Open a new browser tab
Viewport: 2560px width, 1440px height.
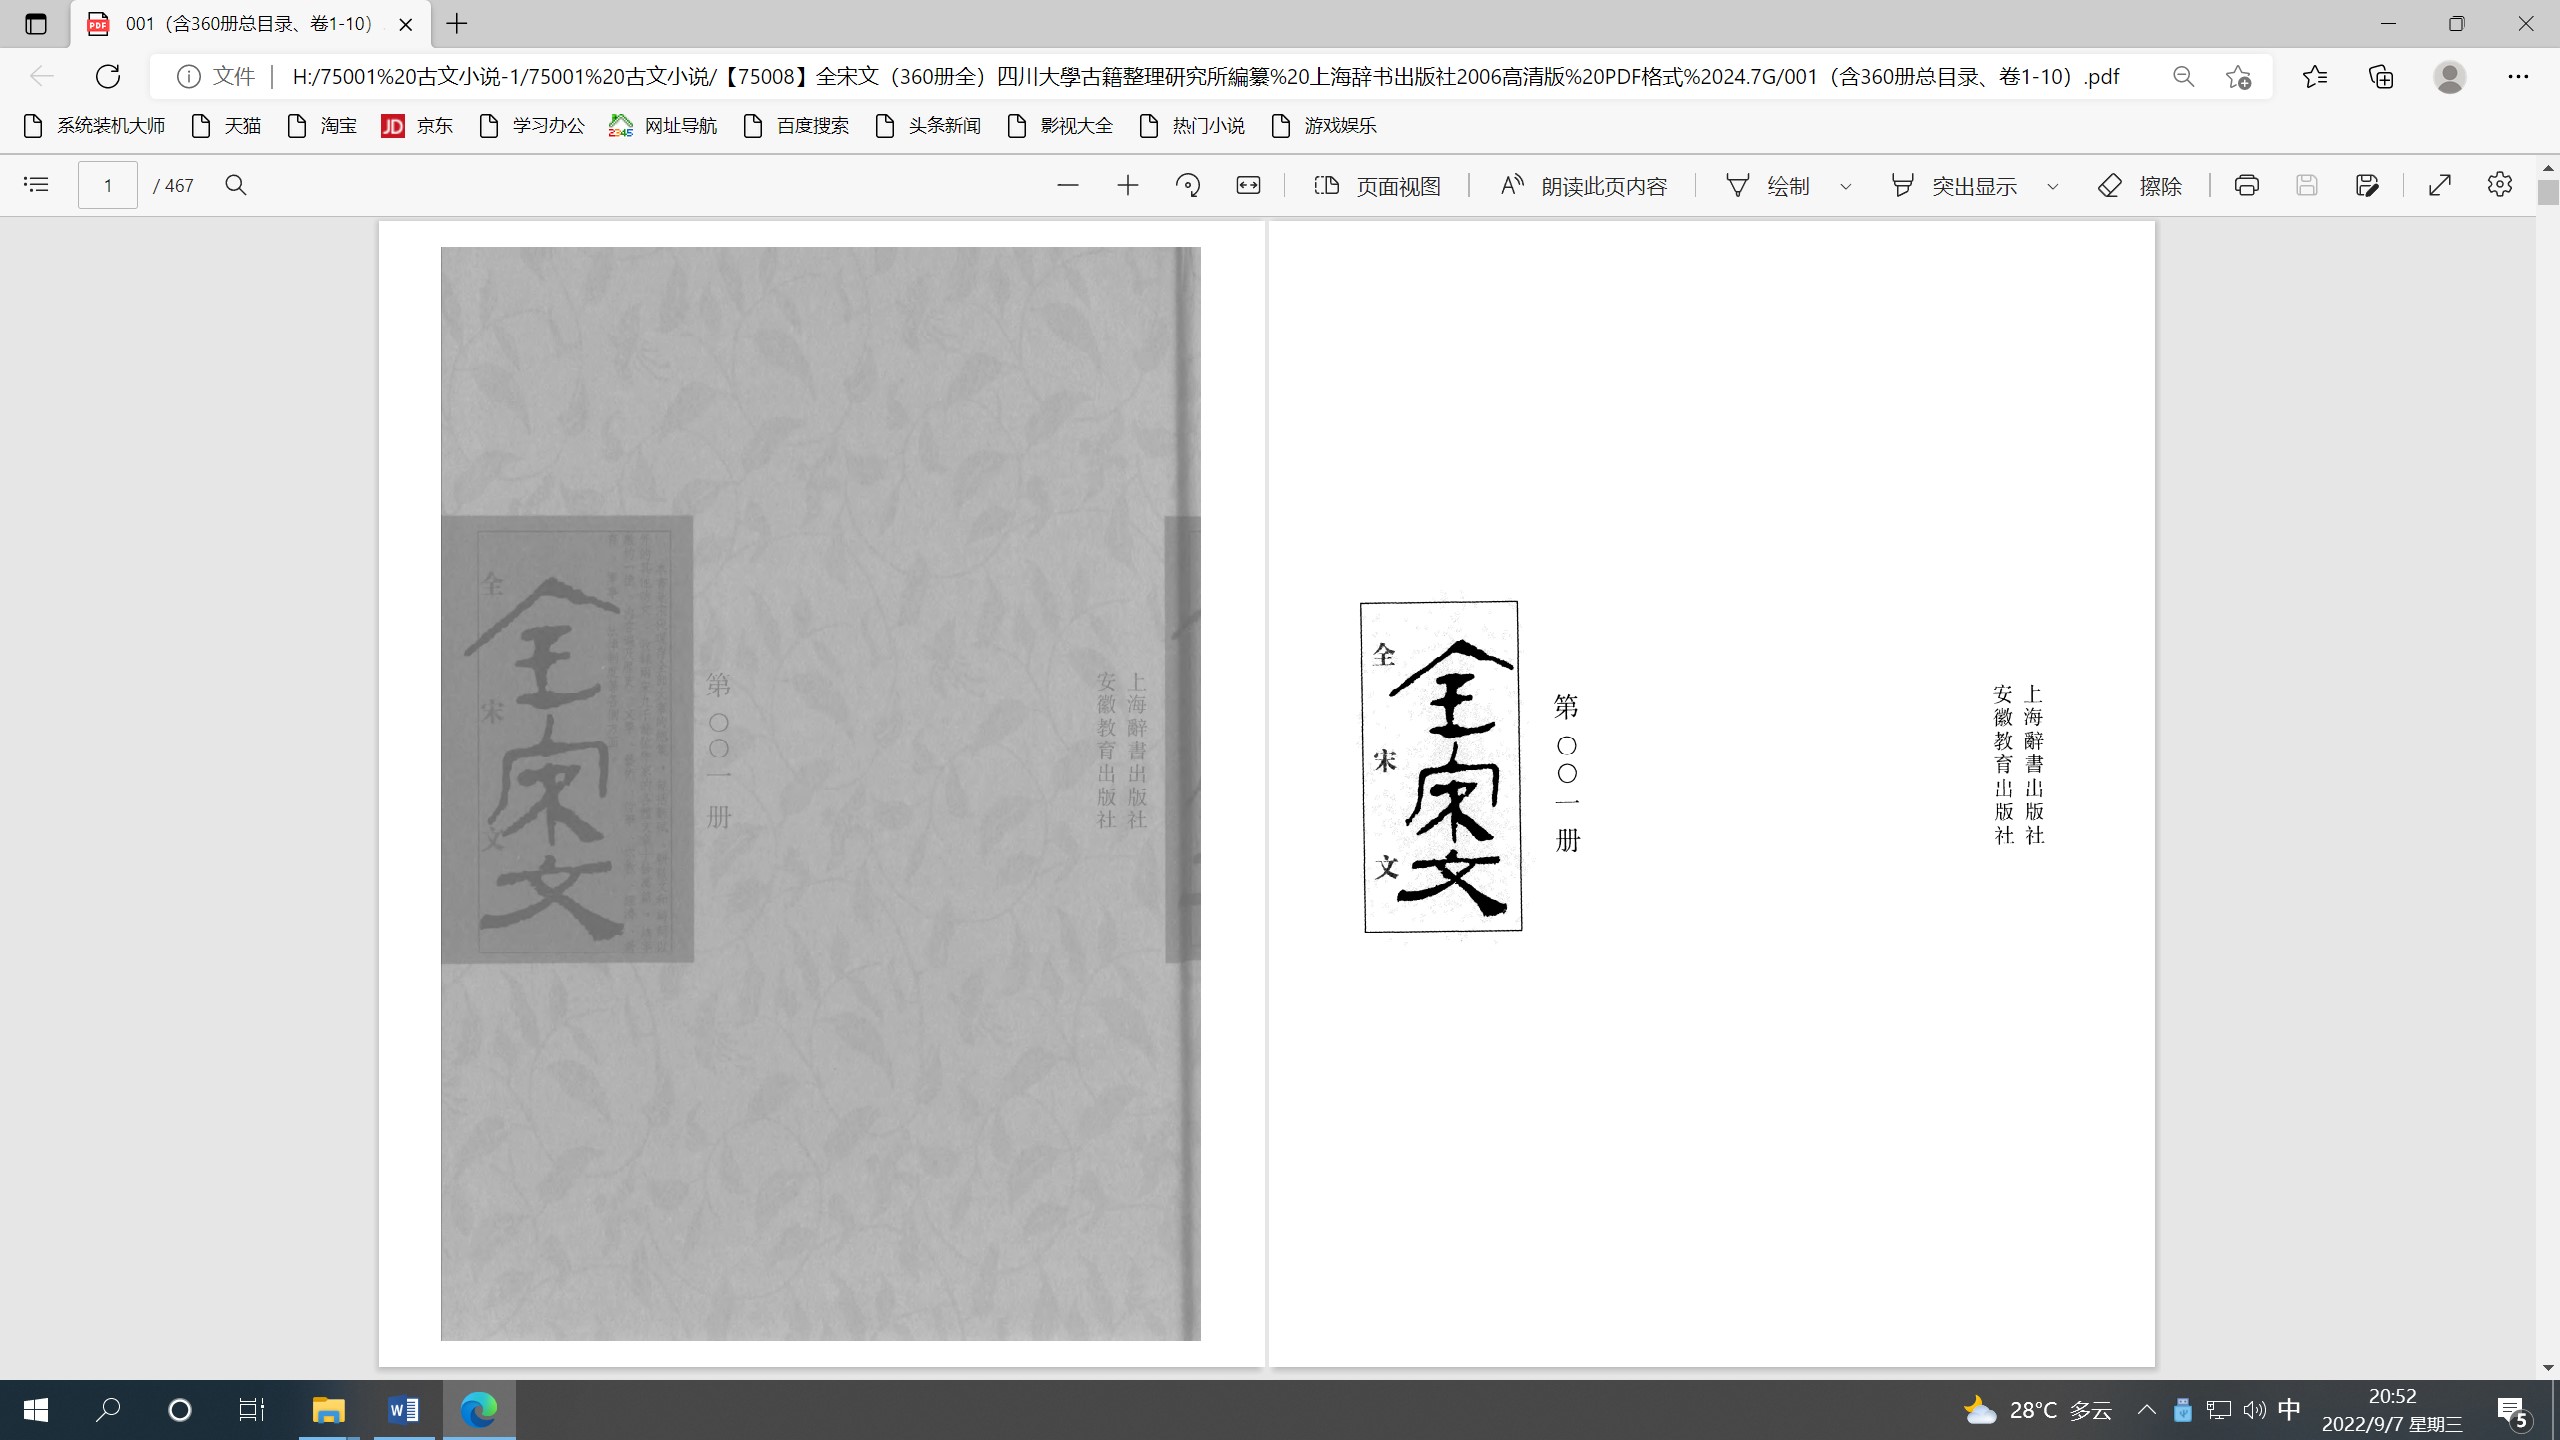457,23
